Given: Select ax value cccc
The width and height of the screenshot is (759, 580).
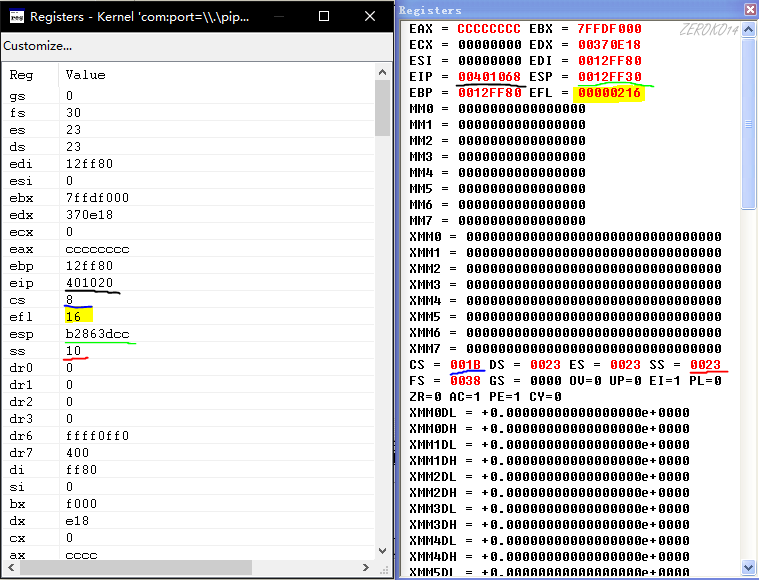Looking at the screenshot, I should click(x=81, y=555).
